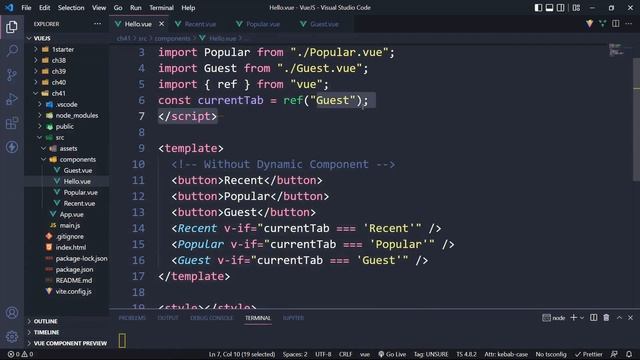
Task: Open the Manage gear icon
Action: point(12,337)
